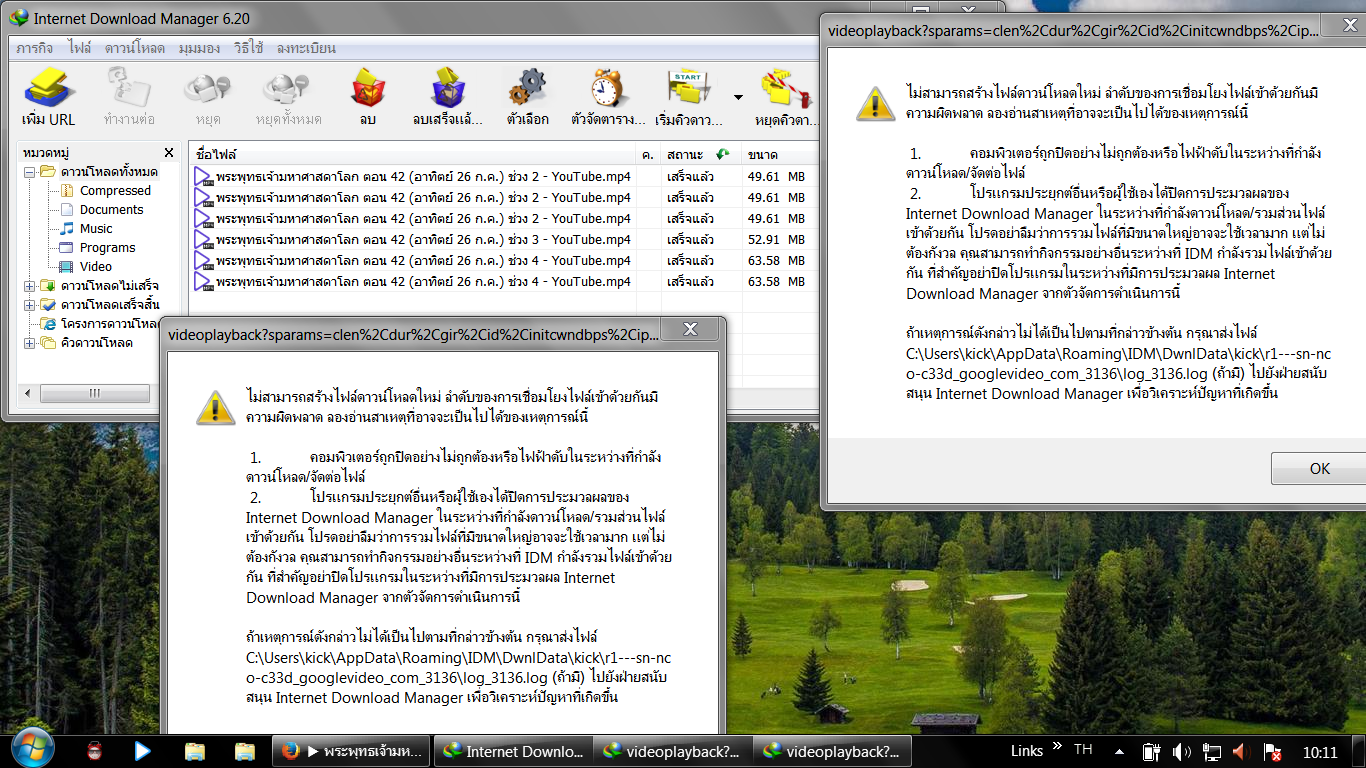The image size is (1366, 768).
Task: Select the ดาวน์โหลดเสร็จสิ้น folder label
Action: pos(109,305)
